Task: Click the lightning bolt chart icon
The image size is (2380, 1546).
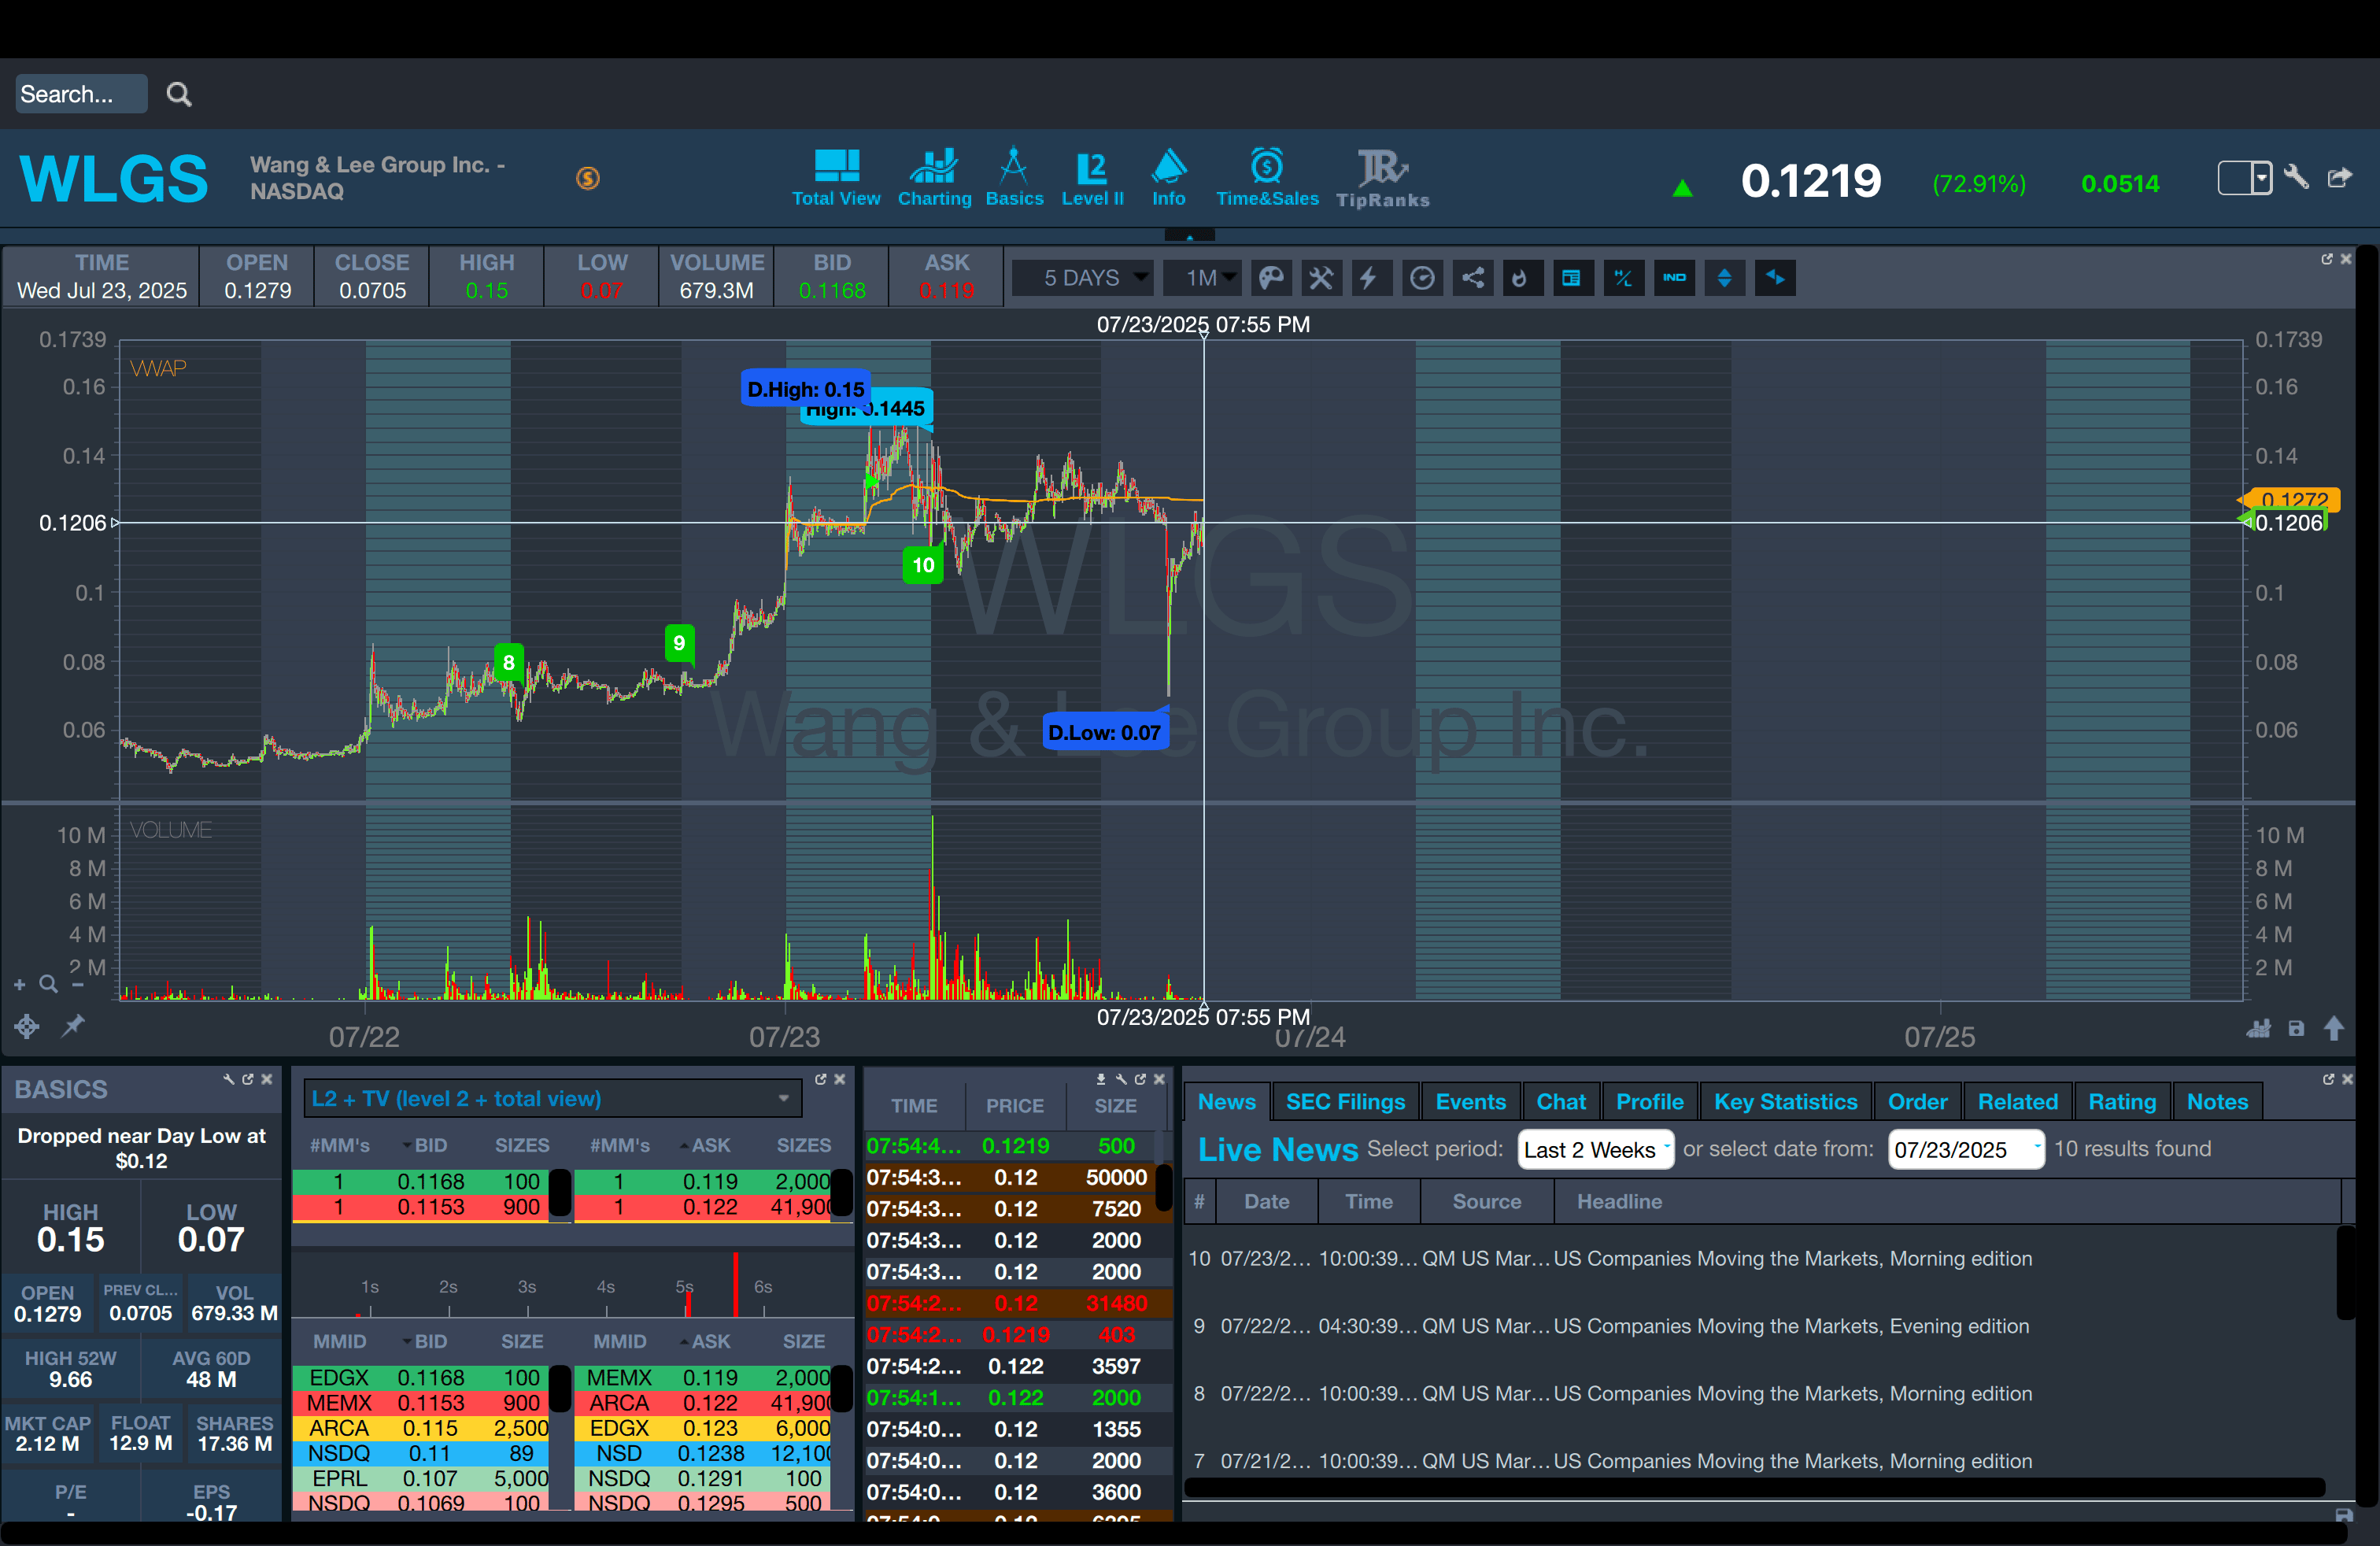Action: 1369,278
